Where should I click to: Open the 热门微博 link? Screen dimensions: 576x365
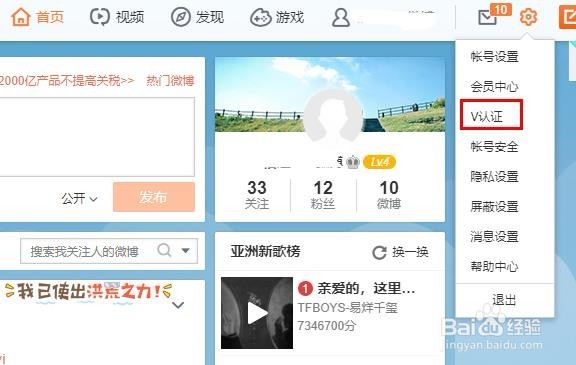tap(170, 80)
